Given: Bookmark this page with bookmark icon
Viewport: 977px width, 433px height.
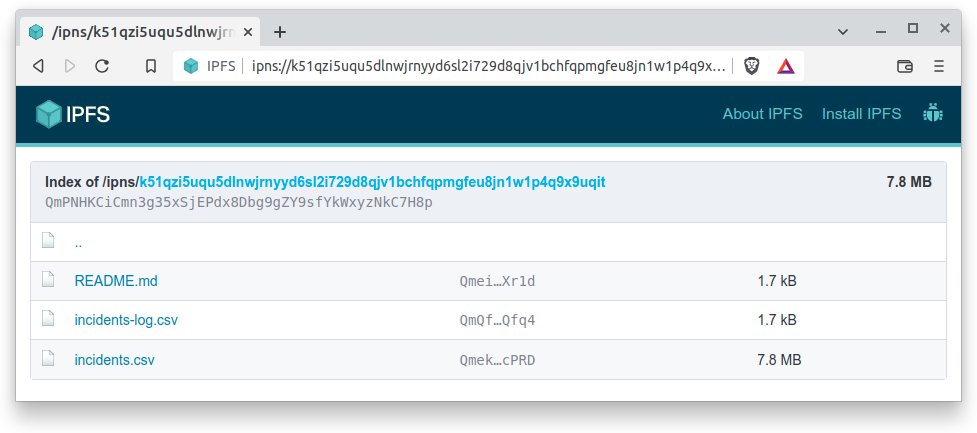Looking at the screenshot, I should coord(151,66).
